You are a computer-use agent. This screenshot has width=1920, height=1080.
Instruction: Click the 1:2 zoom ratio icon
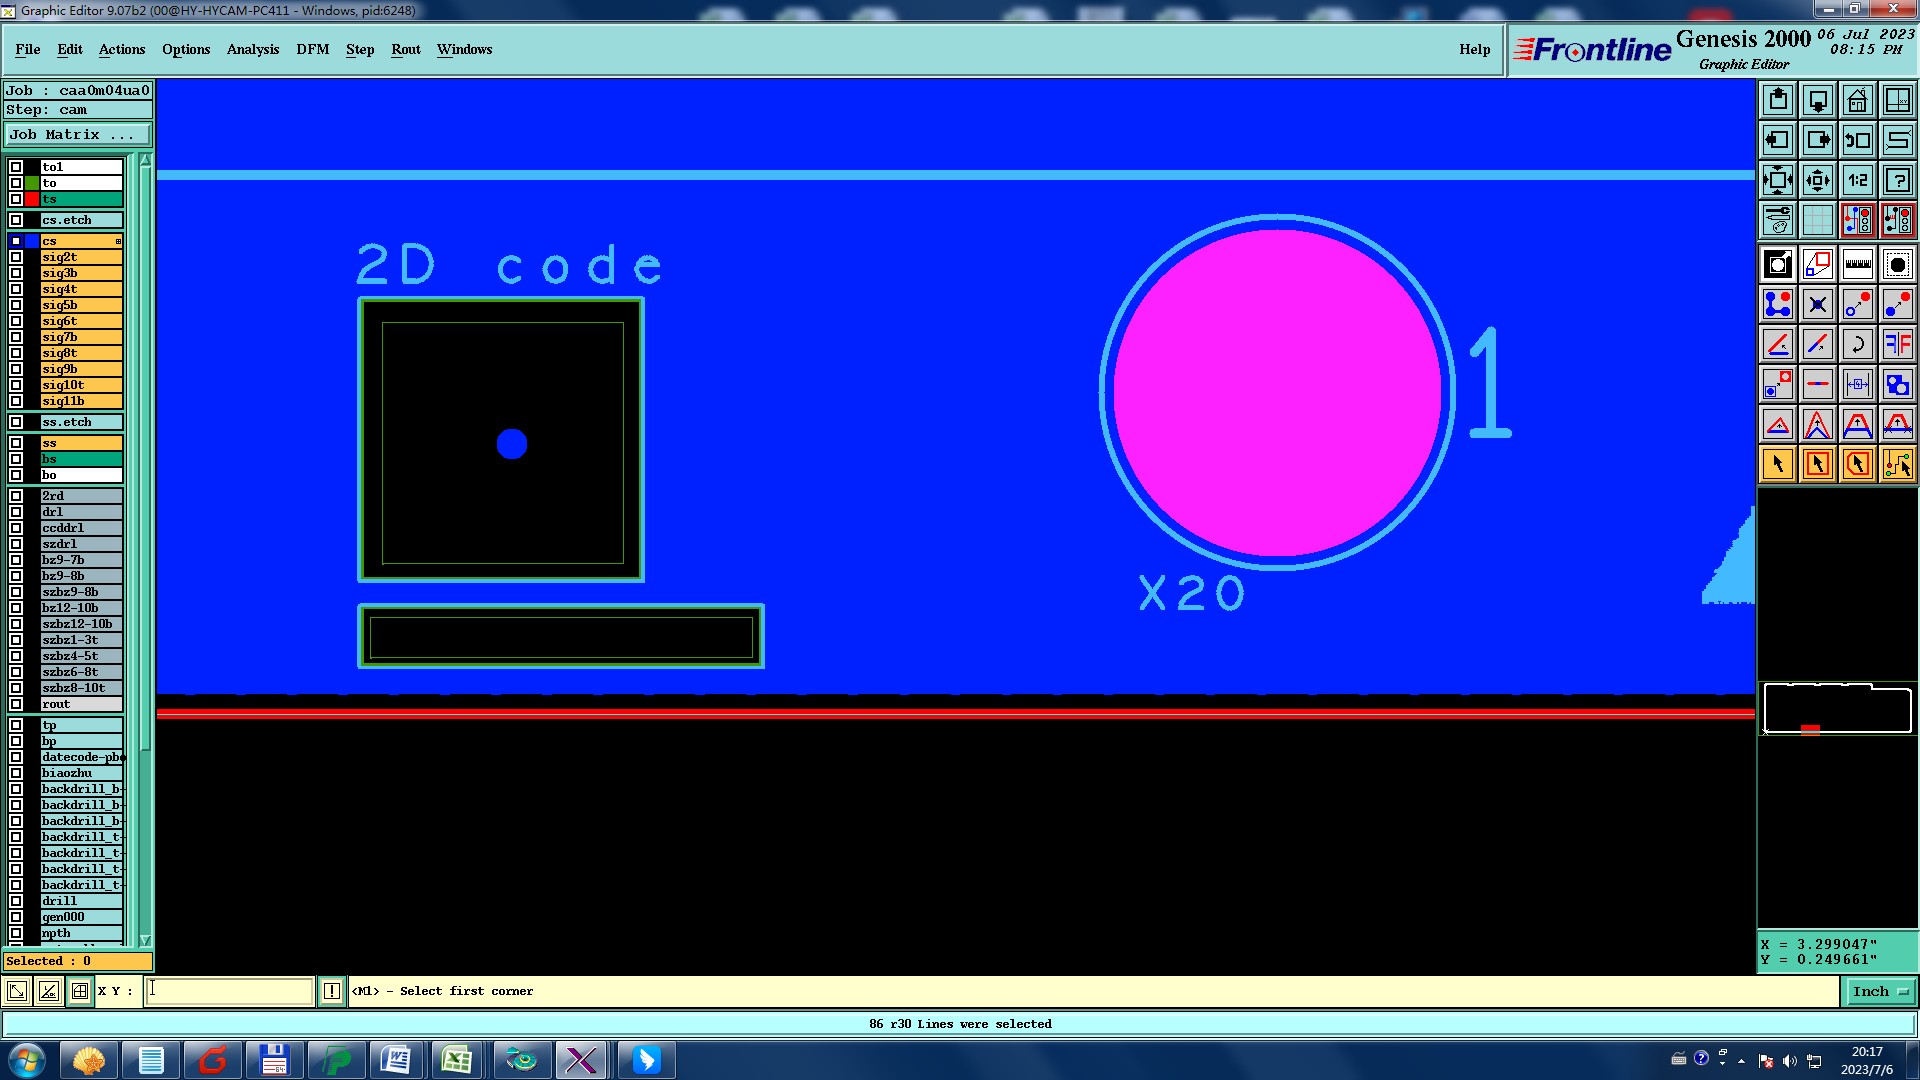(x=1857, y=180)
